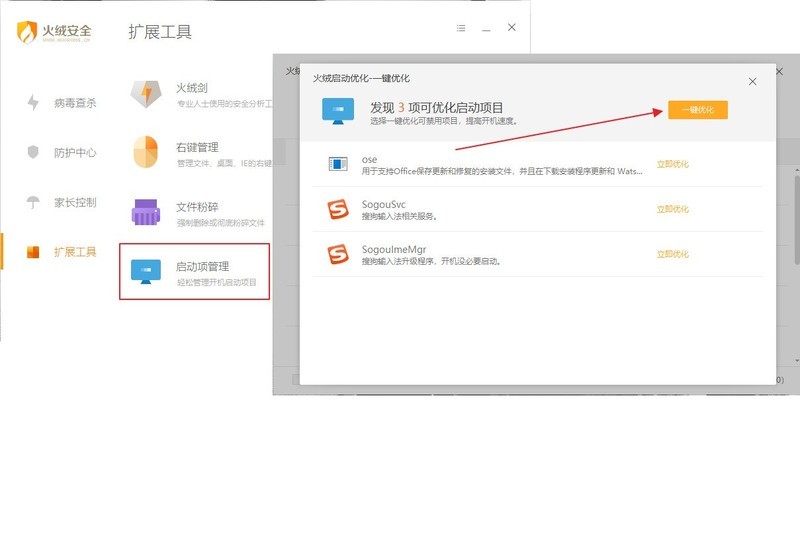Viewport: 800px width, 543px height.
Task: Open the 文件粉碎 shredder icon
Action: (x=146, y=212)
